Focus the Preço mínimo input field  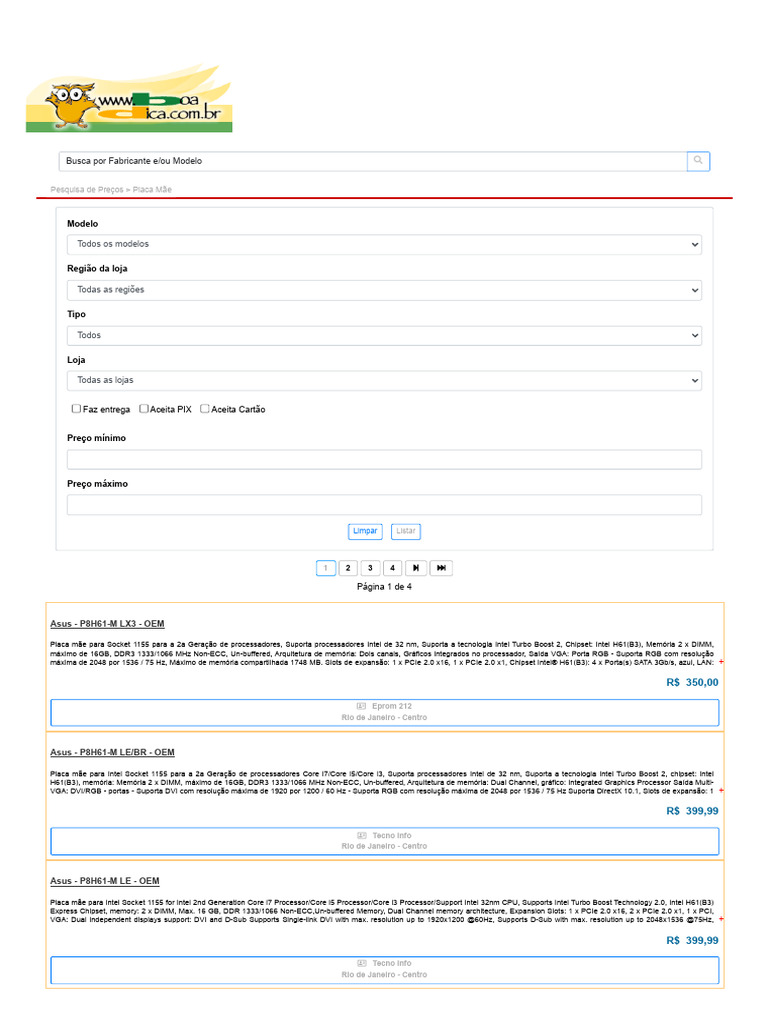(x=384, y=459)
